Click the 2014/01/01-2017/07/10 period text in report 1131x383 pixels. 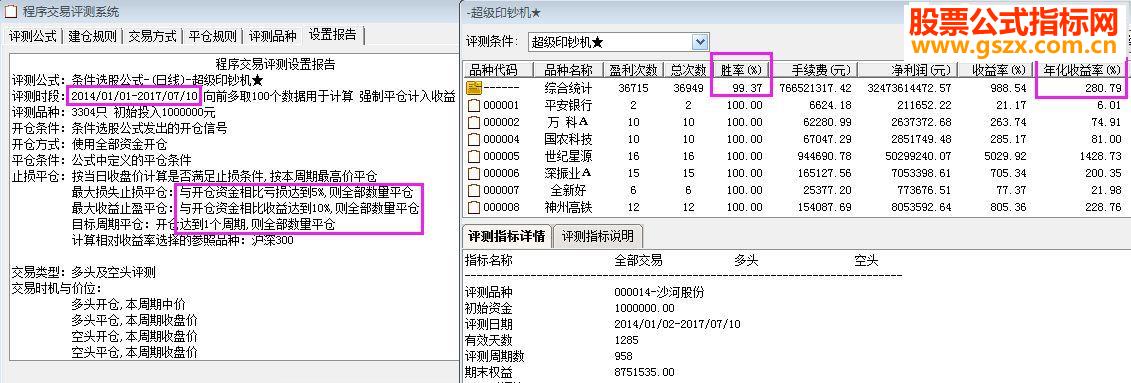[x=134, y=96]
